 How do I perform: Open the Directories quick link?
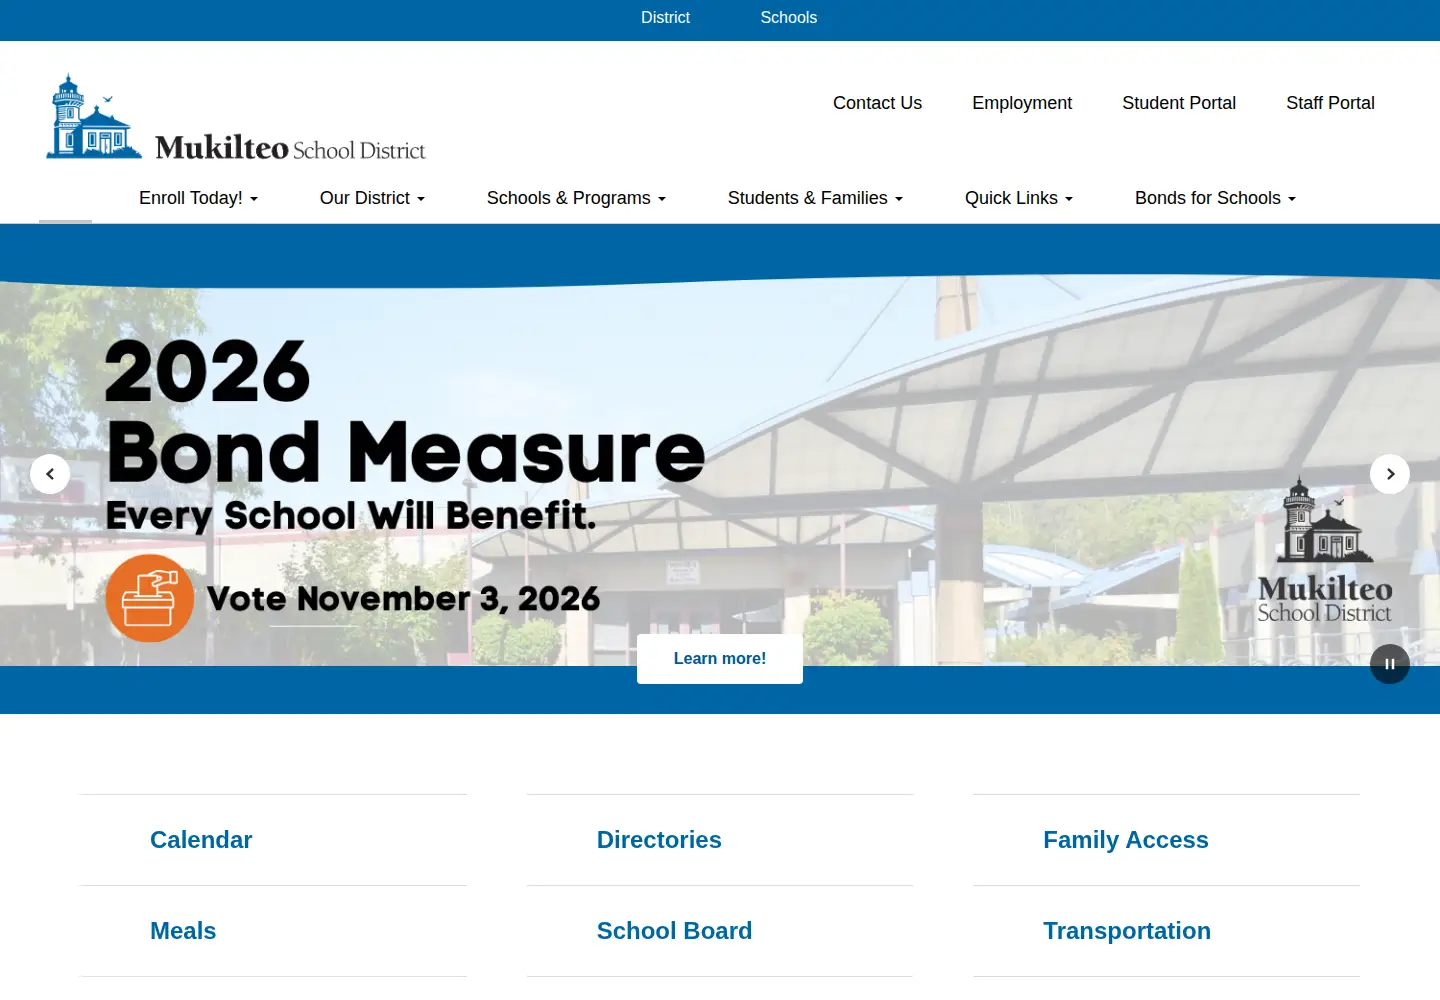(x=659, y=840)
